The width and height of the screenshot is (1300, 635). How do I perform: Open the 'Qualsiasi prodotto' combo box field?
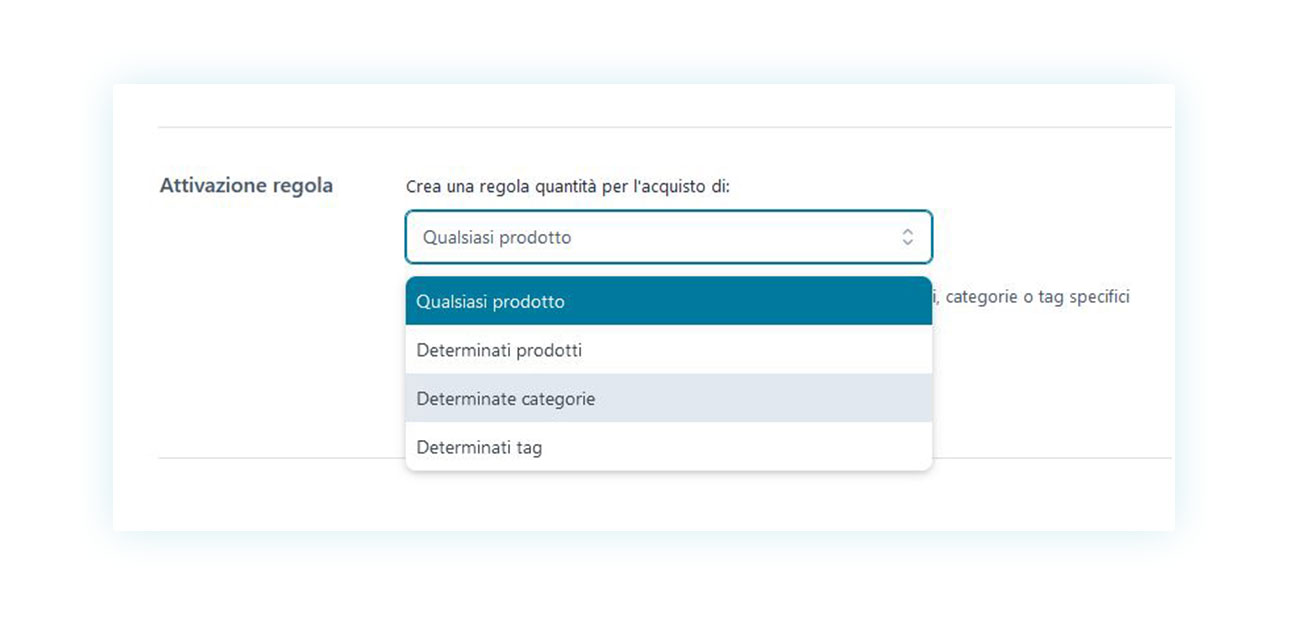click(668, 237)
